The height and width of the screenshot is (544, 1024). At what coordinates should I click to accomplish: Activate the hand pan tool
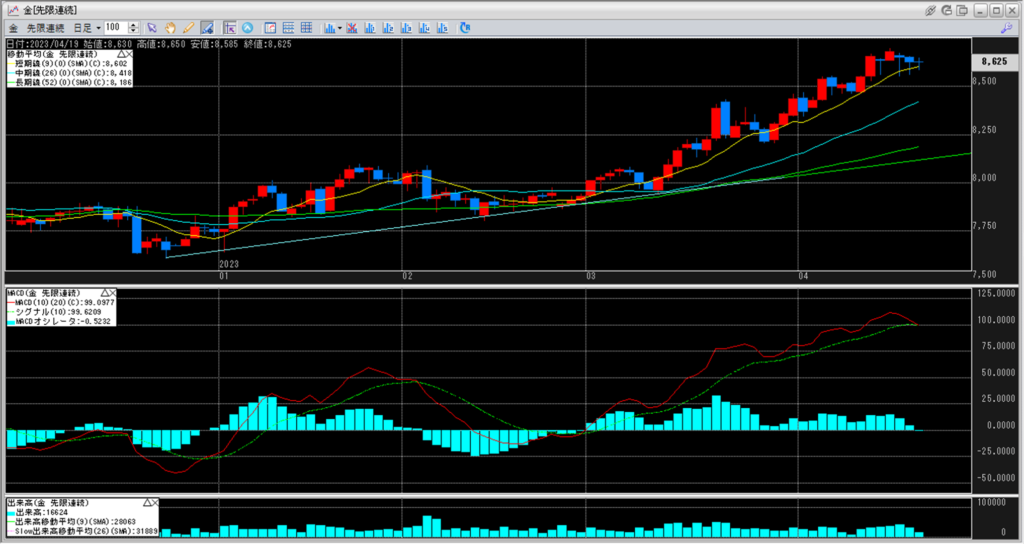click(170, 27)
